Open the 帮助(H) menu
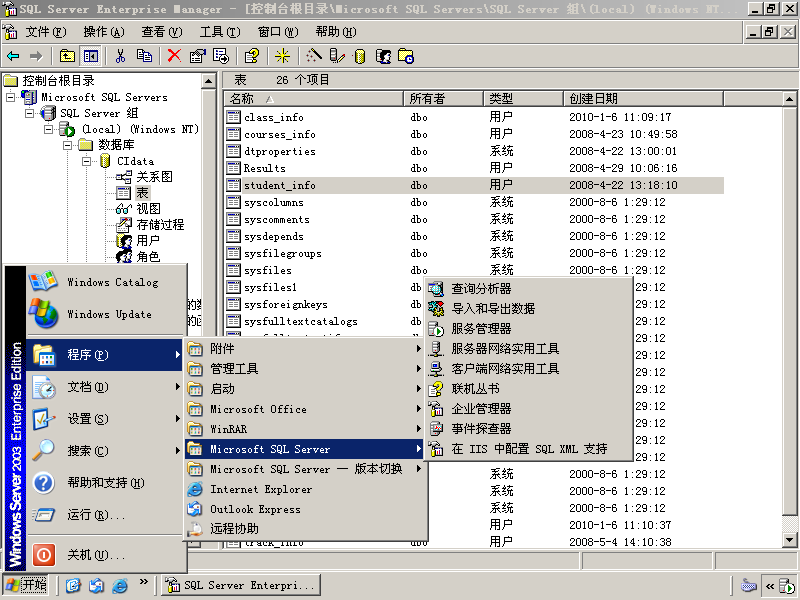 tap(336, 32)
